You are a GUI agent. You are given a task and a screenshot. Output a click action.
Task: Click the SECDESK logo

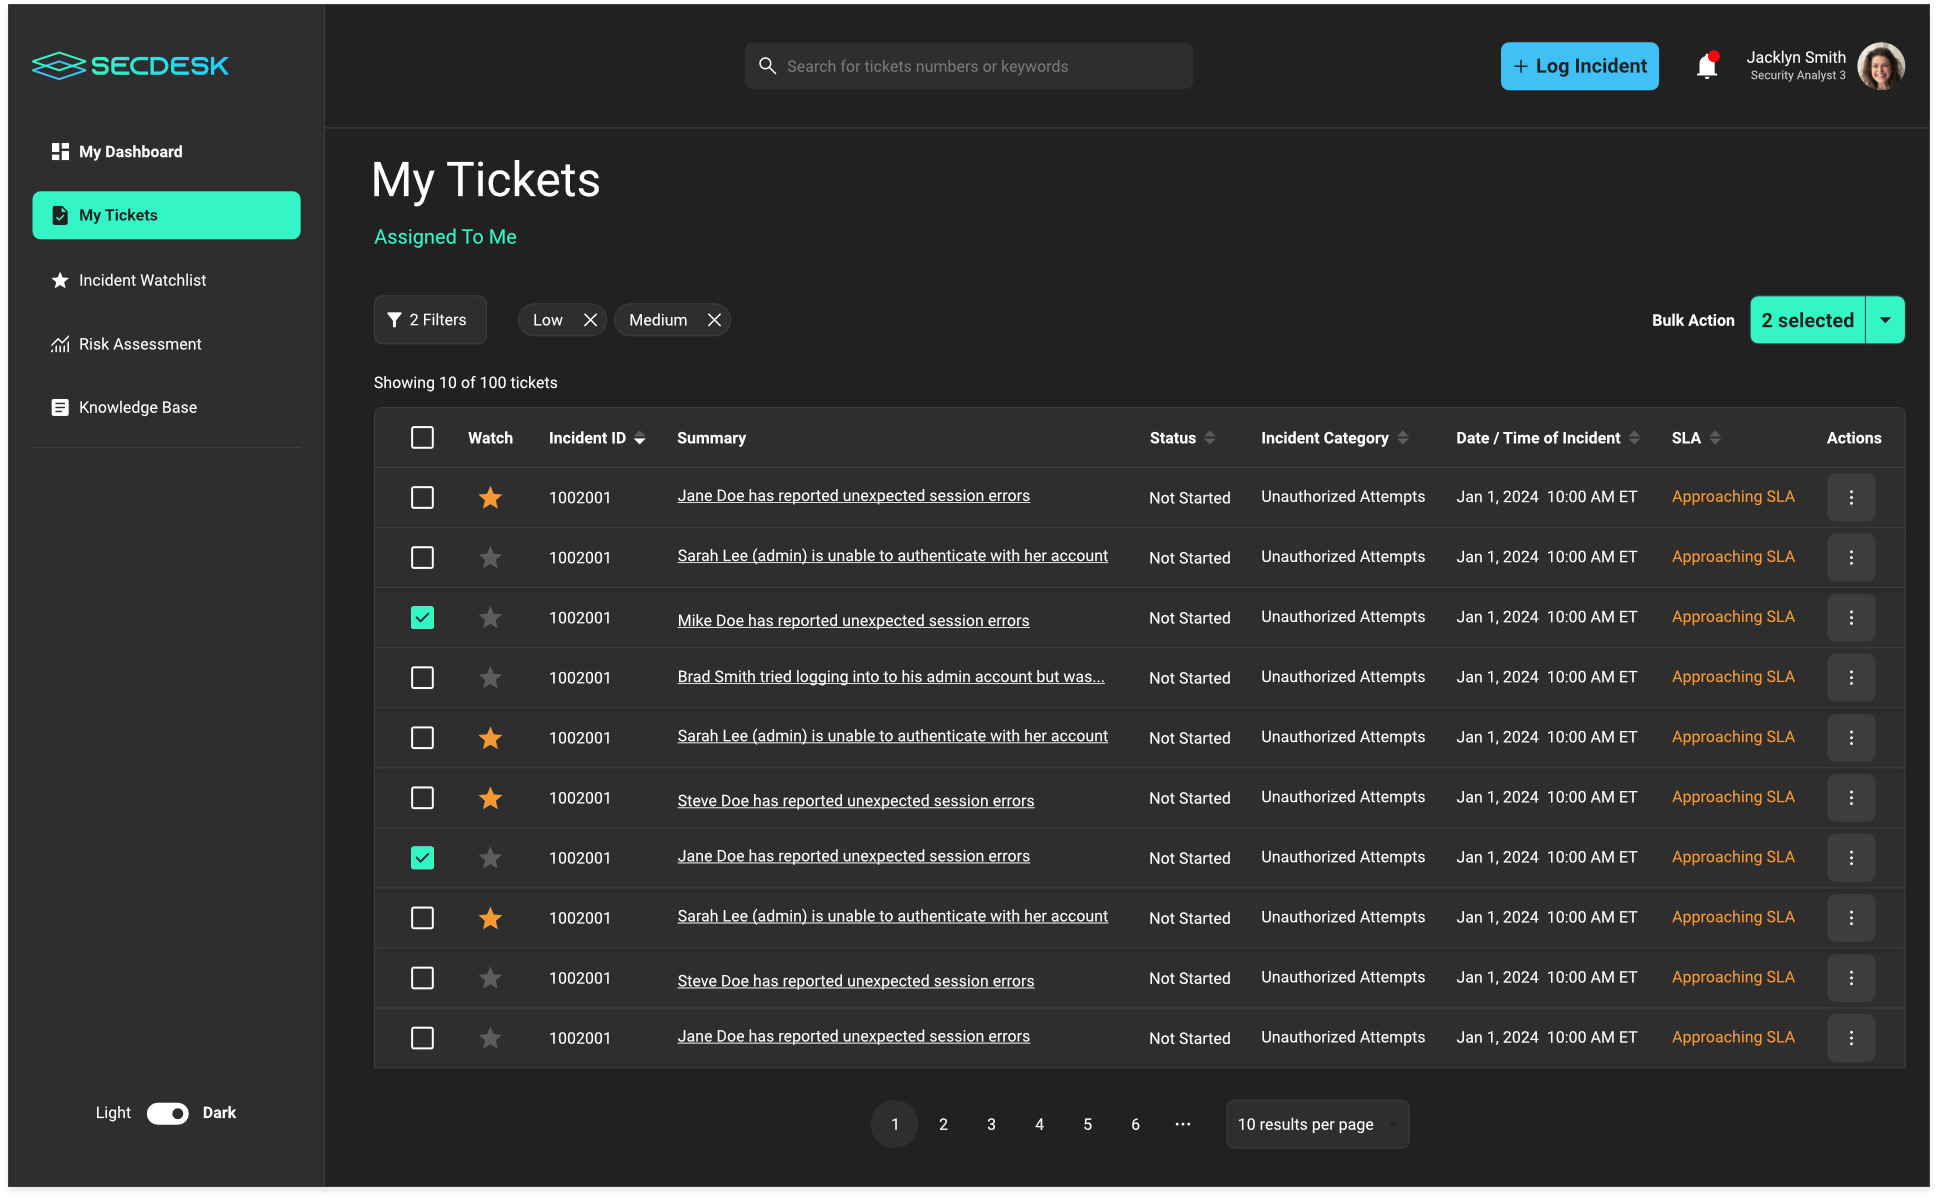coord(131,66)
